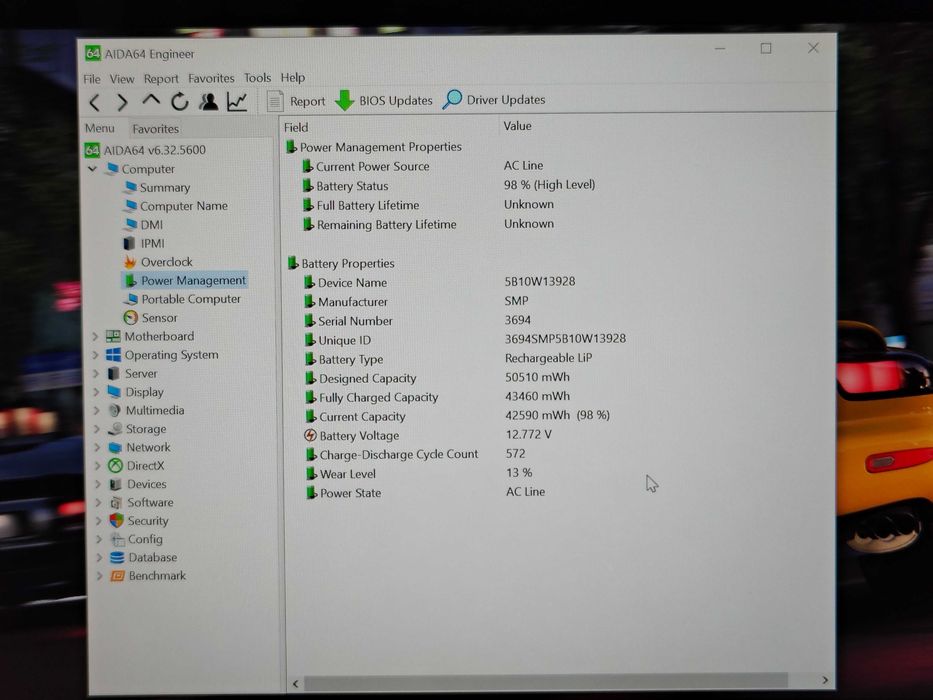
Task: Expand the Network tree node
Action: 98,448
